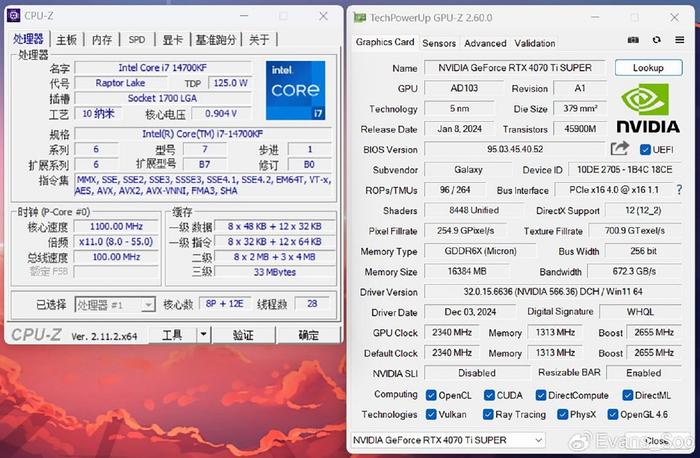Click the TDP value 125.0 W
This screenshot has width=700, height=458.
tap(230, 83)
